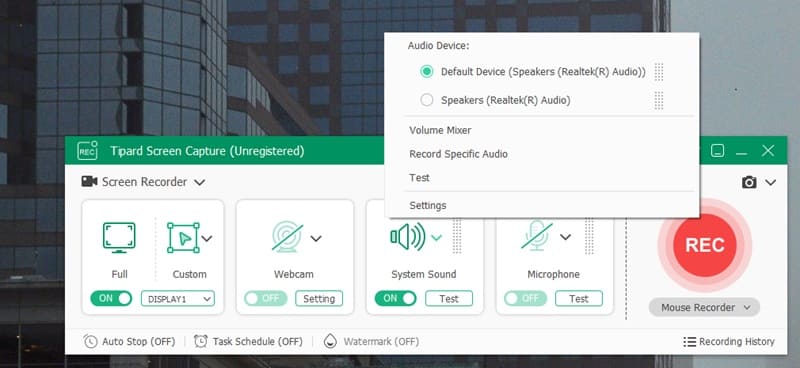
Task: Select Default Device (Speakers (Realtek(R) Audio)) radio
Action: click(x=427, y=72)
